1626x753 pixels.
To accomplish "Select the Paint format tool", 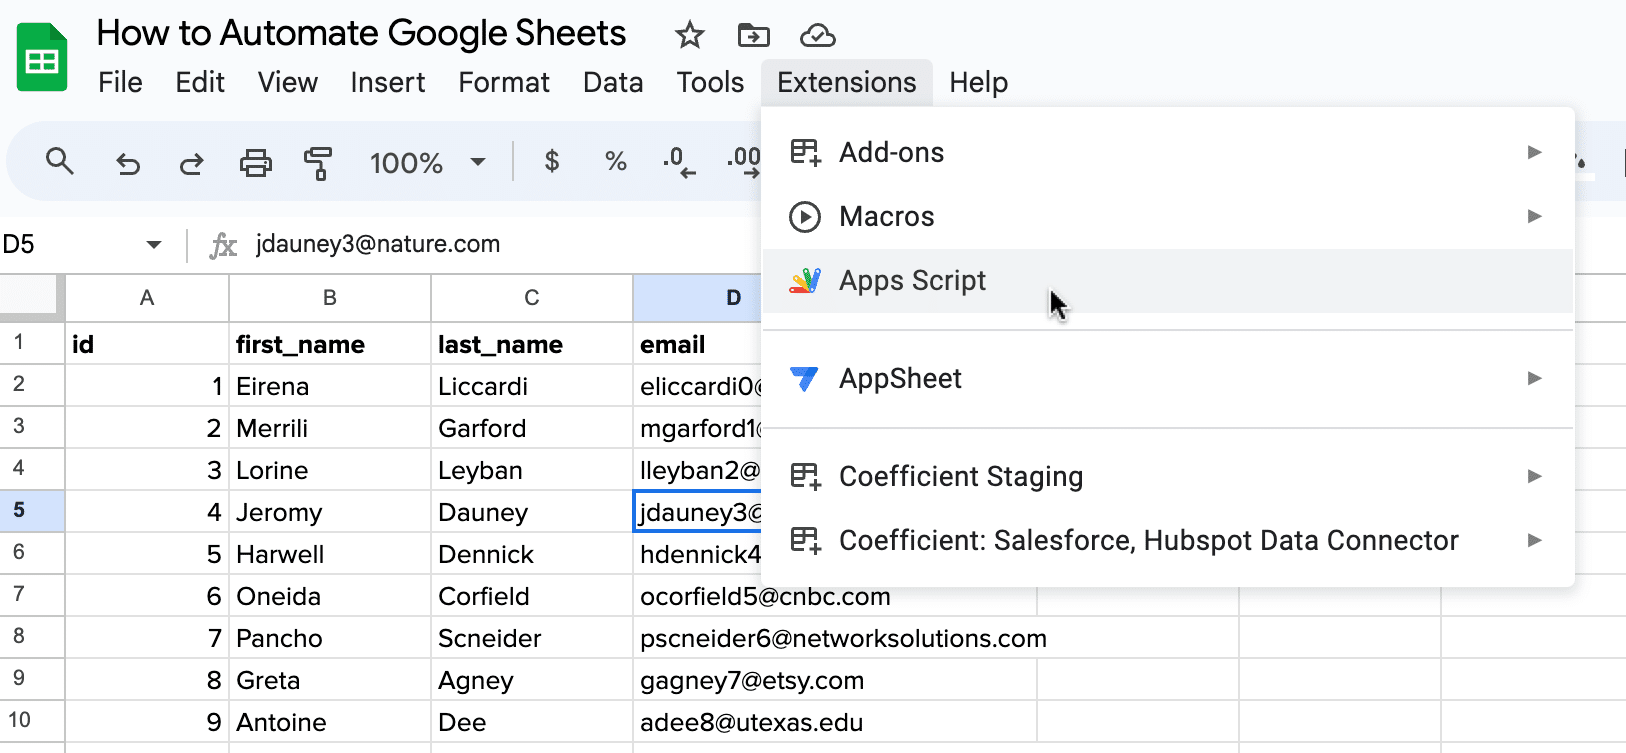I will pyautogui.click(x=318, y=162).
